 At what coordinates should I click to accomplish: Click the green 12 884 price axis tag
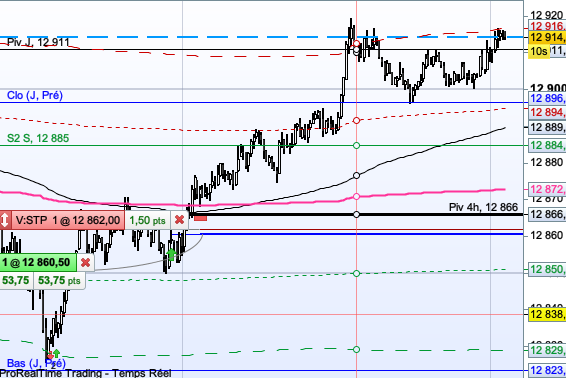click(x=547, y=145)
